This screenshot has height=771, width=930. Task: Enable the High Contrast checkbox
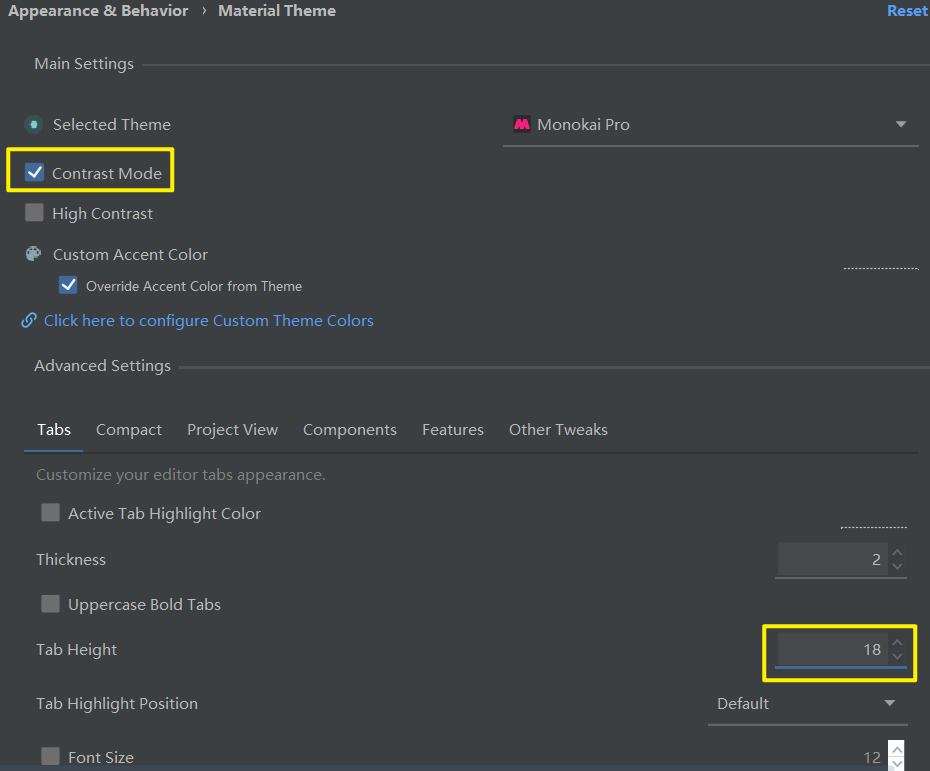[34, 212]
